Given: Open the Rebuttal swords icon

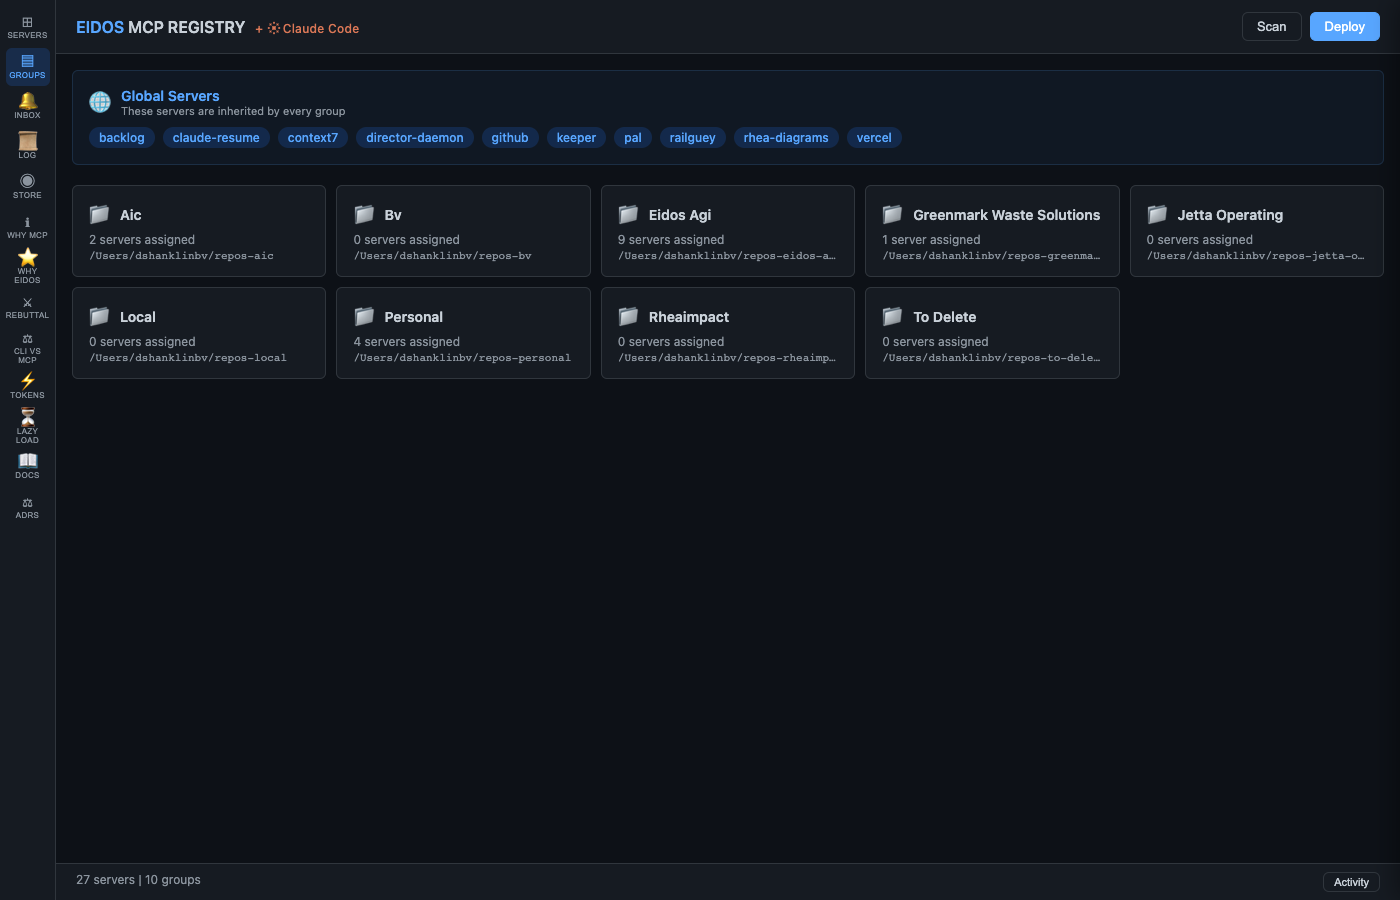Looking at the screenshot, I should tap(27, 302).
